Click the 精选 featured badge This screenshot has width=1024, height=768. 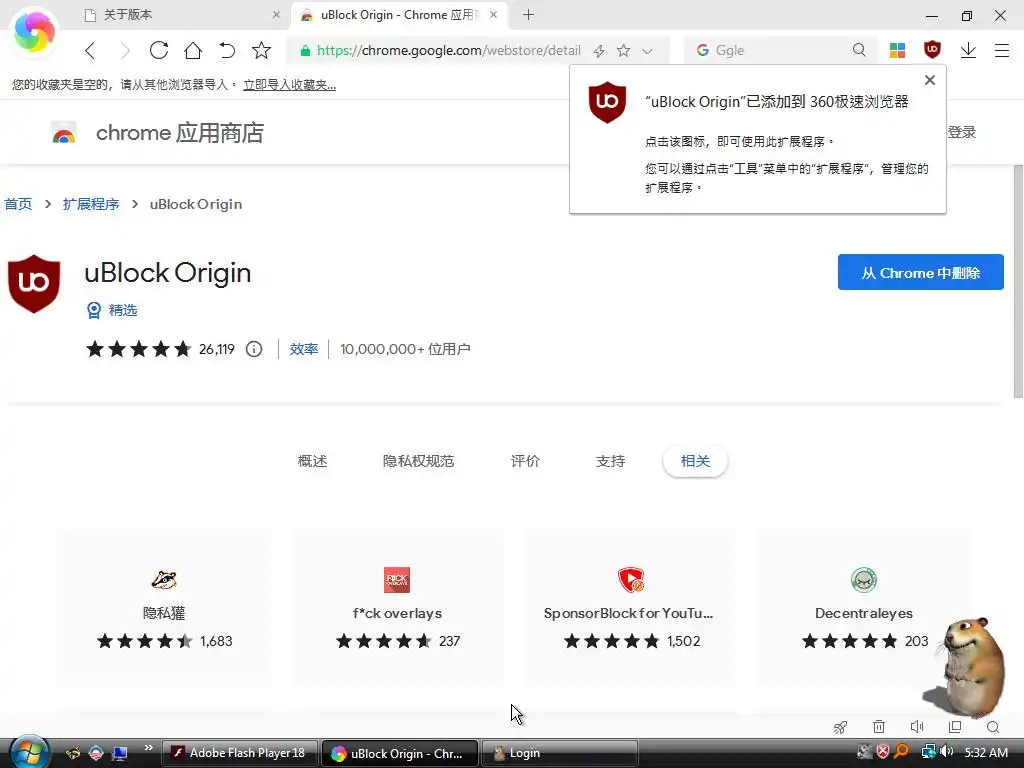[x=112, y=310]
